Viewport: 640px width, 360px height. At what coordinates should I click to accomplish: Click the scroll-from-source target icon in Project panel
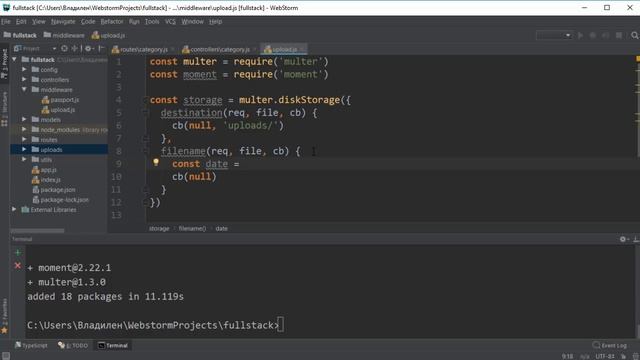tap(64, 49)
